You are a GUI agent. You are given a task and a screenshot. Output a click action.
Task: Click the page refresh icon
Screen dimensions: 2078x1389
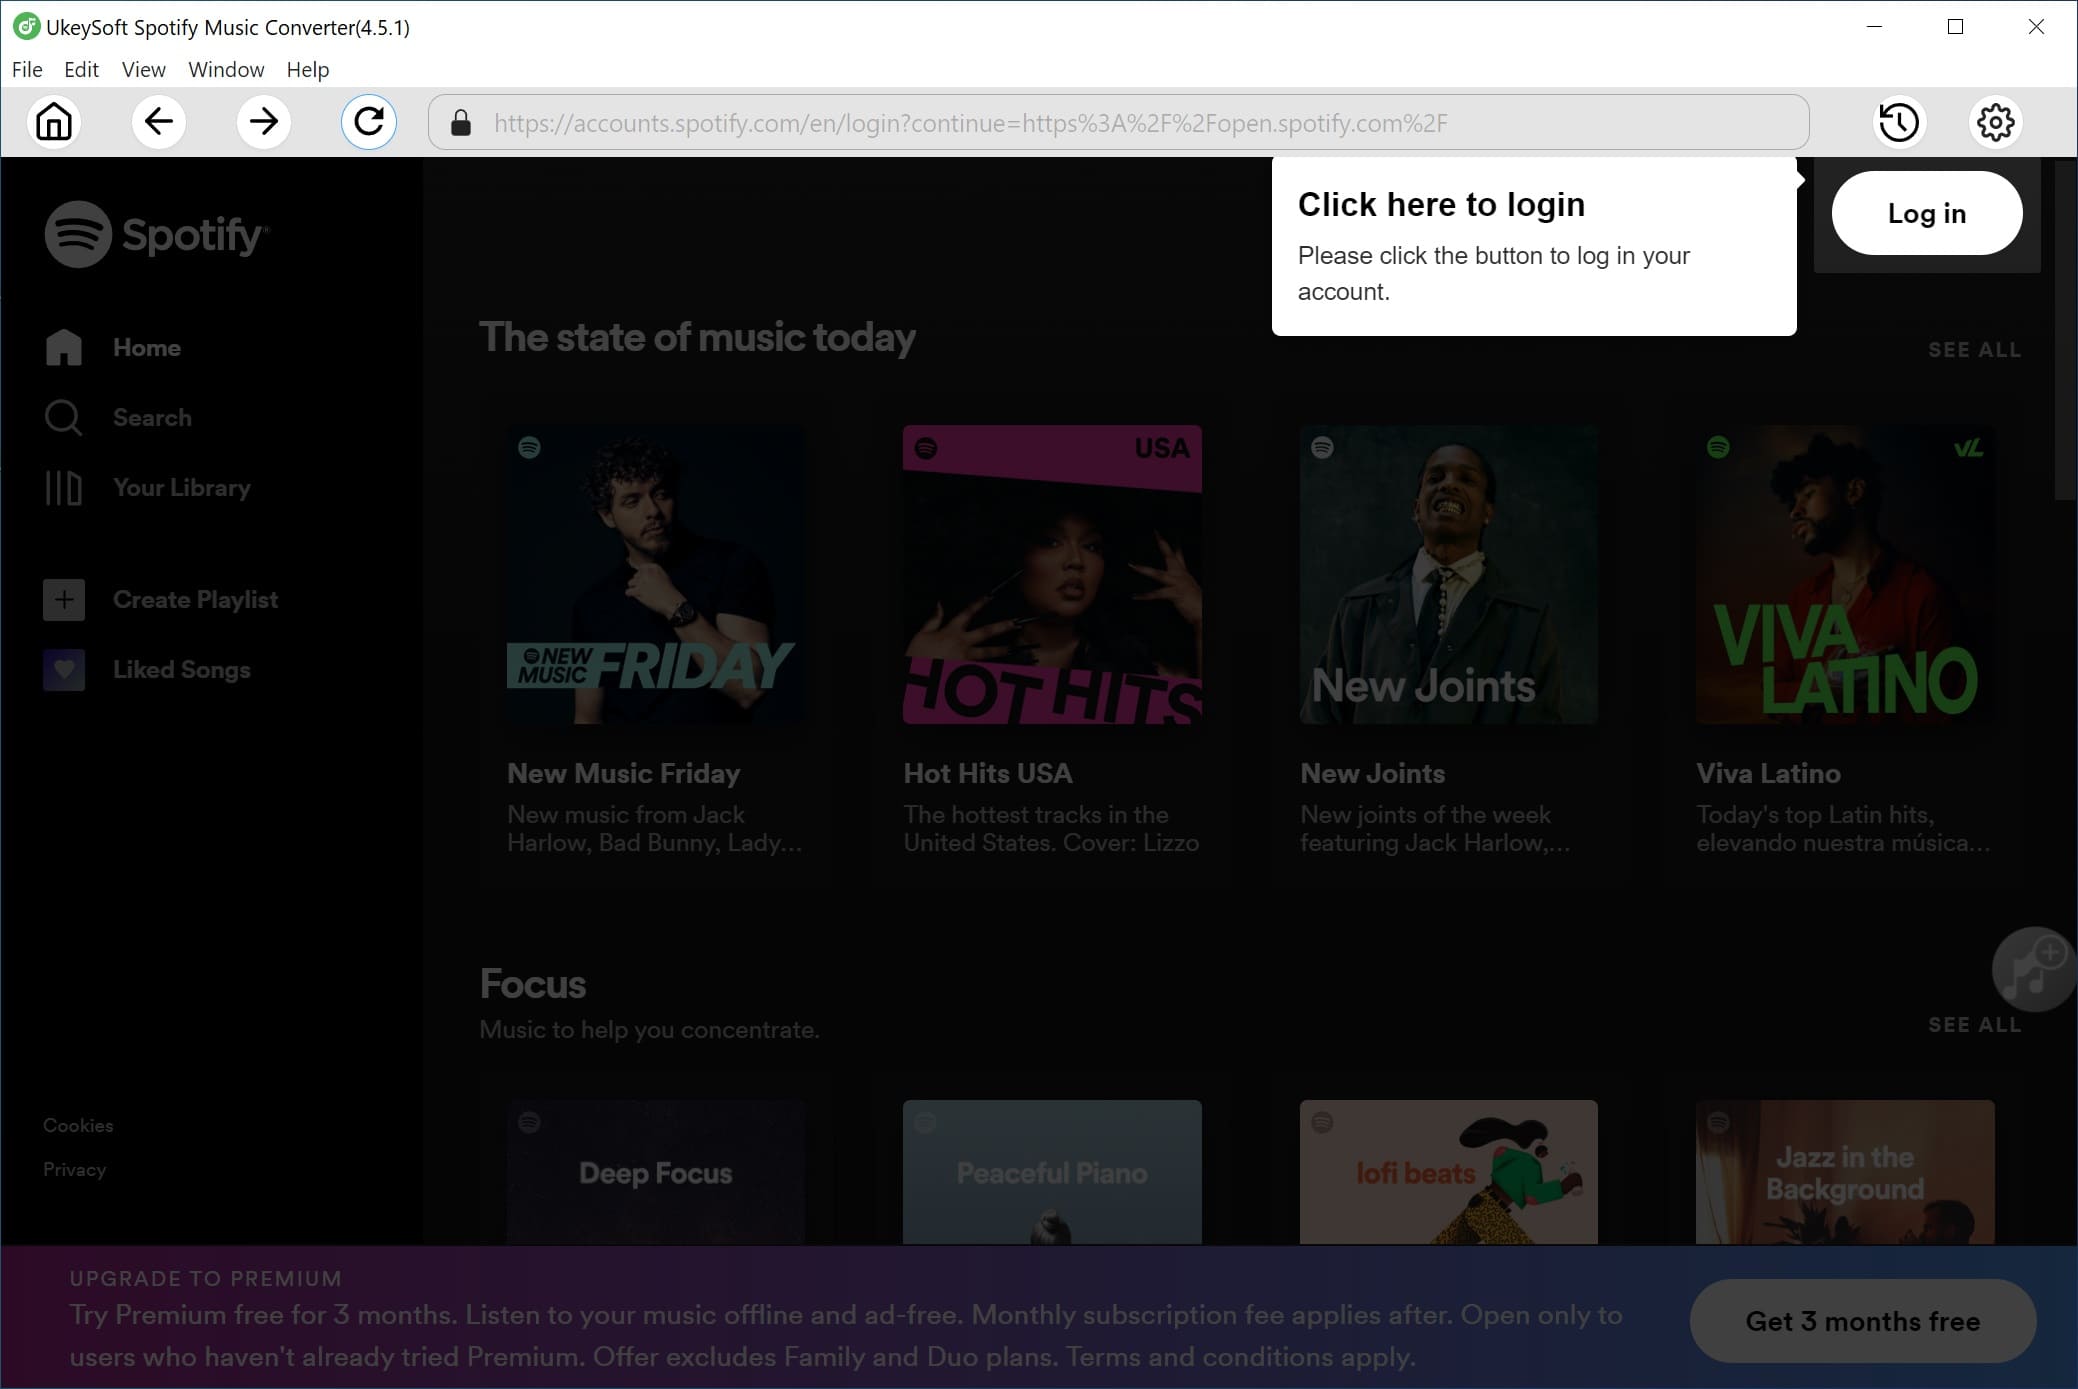point(370,122)
